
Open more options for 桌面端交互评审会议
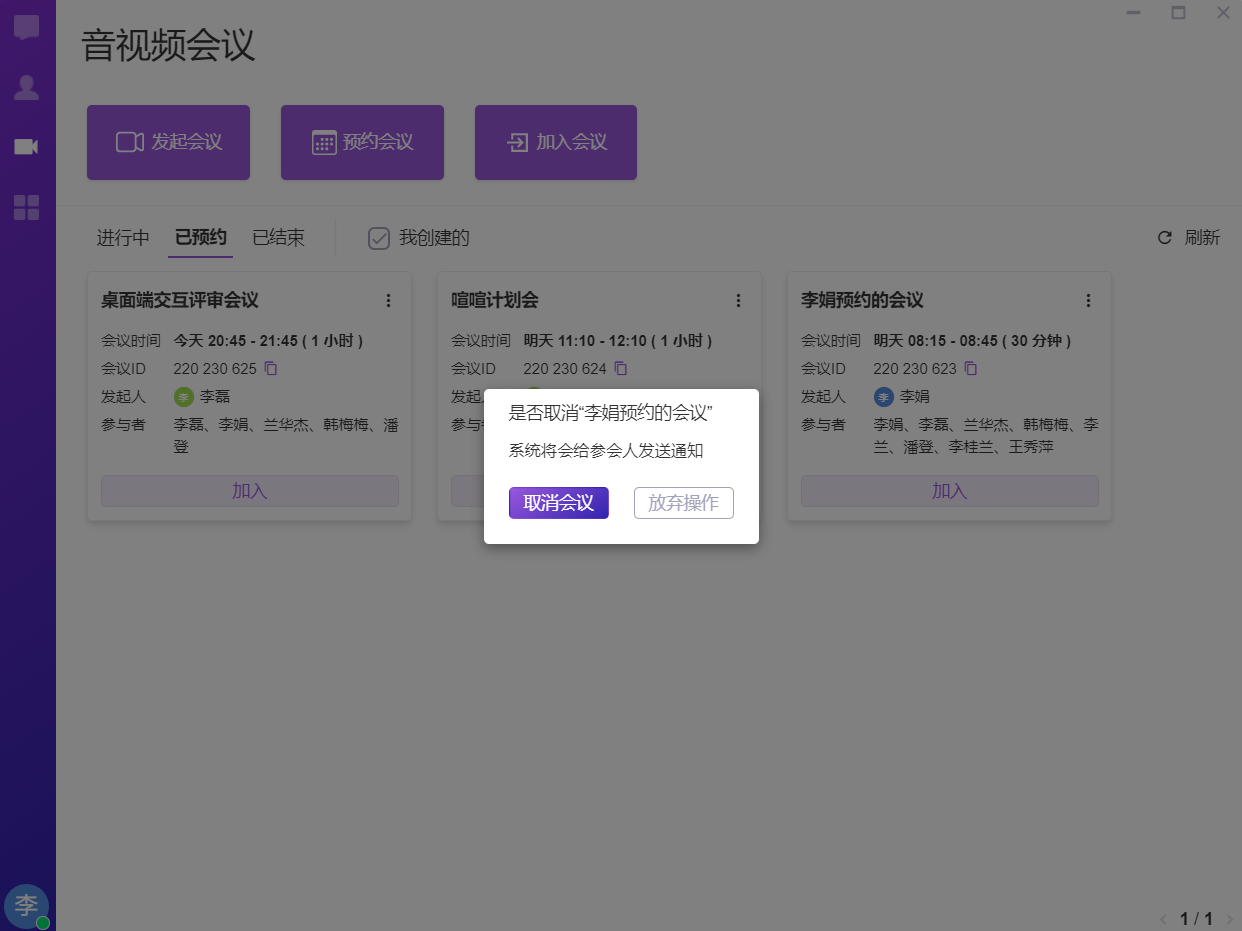pyautogui.click(x=388, y=300)
